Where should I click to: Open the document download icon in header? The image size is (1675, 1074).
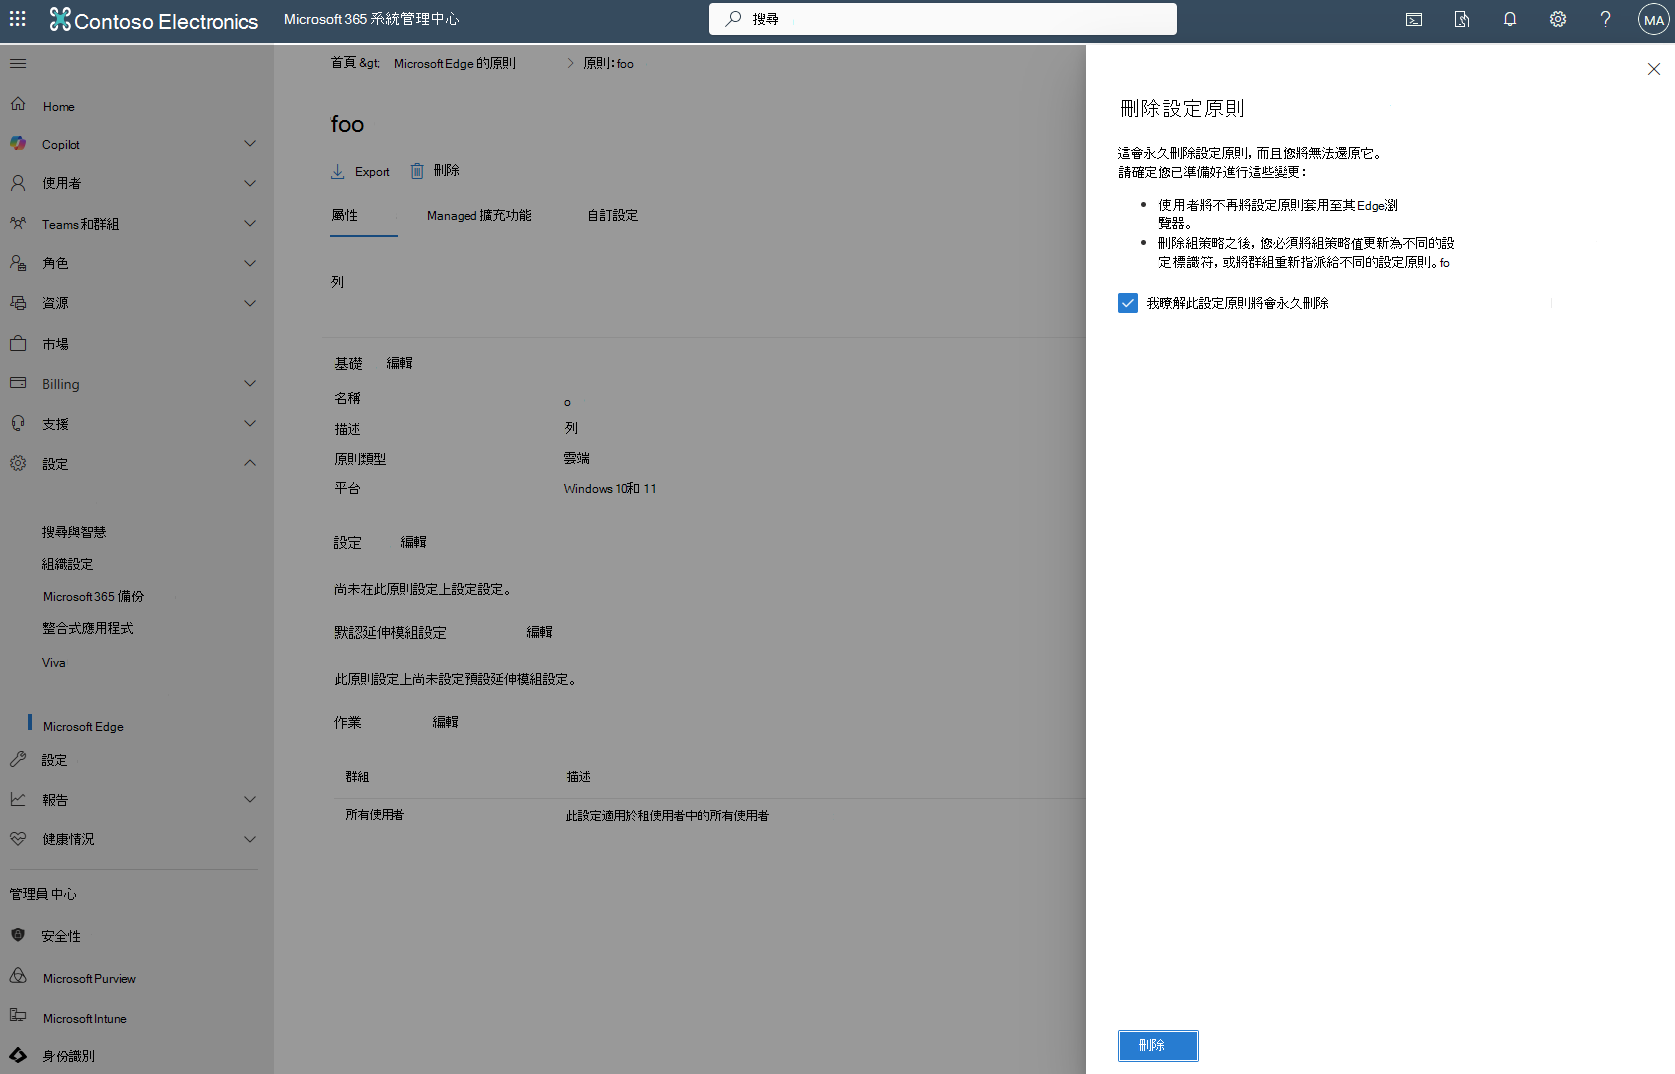click(1462, 19)
